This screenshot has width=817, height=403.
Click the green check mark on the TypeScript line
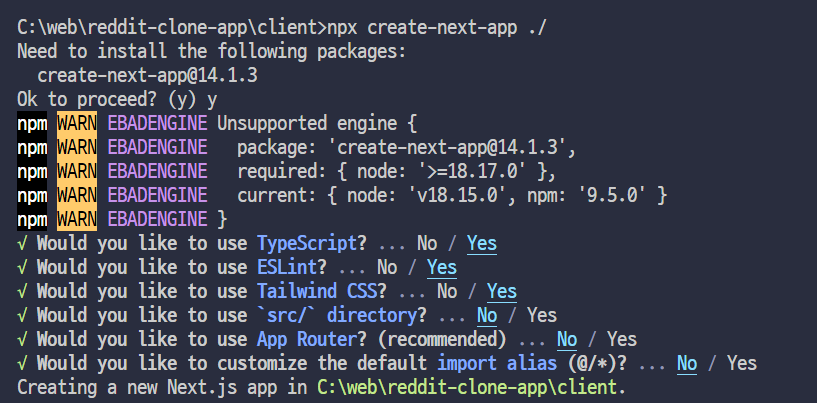pos(22,243)
